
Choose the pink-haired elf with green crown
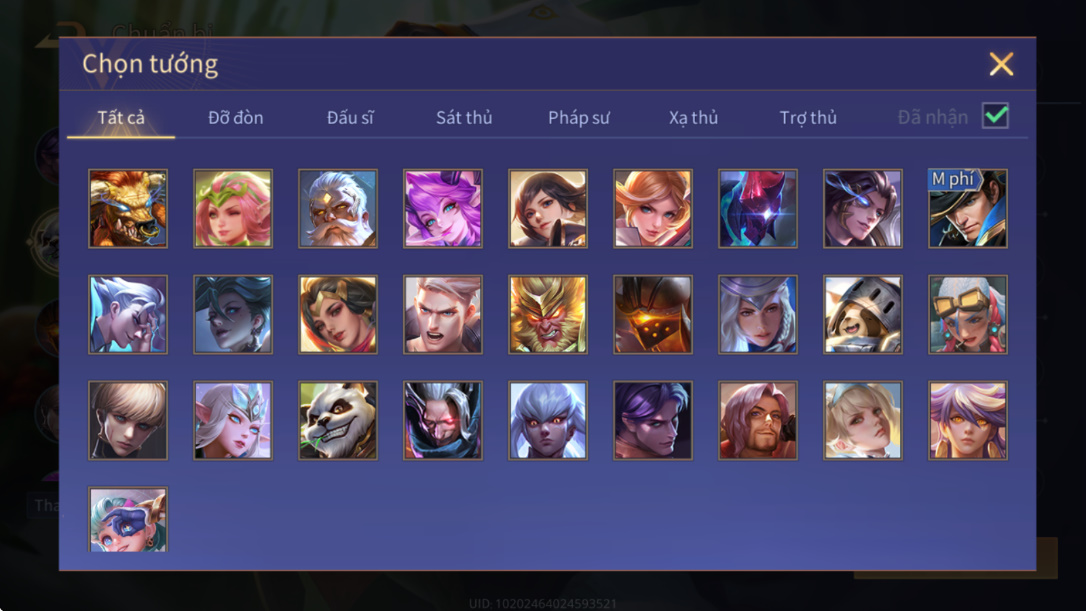tap(233, 209)
